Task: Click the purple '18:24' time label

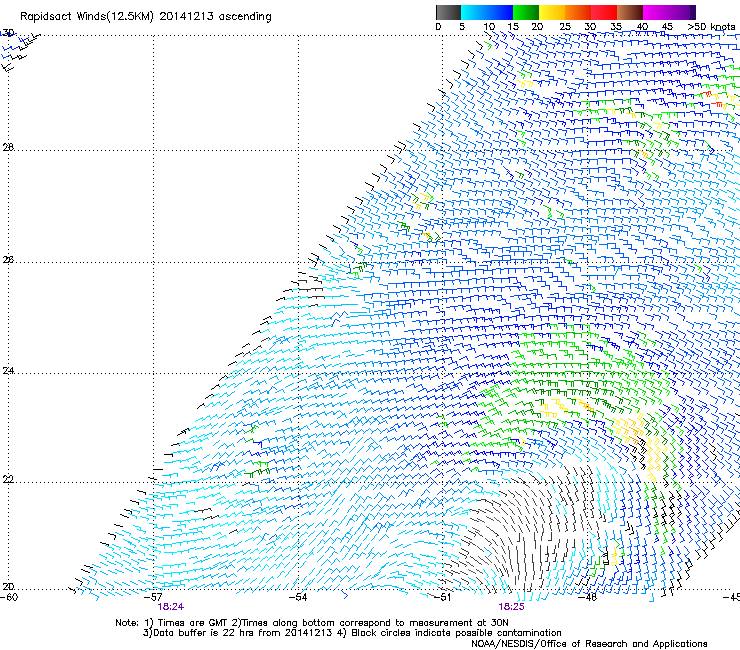Action: [171, 607]
